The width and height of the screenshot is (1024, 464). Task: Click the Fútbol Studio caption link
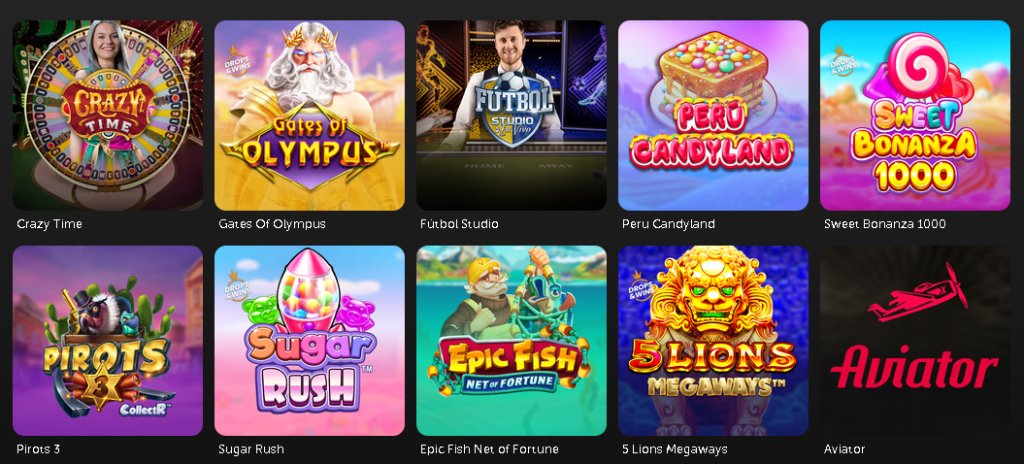(459, 224)
